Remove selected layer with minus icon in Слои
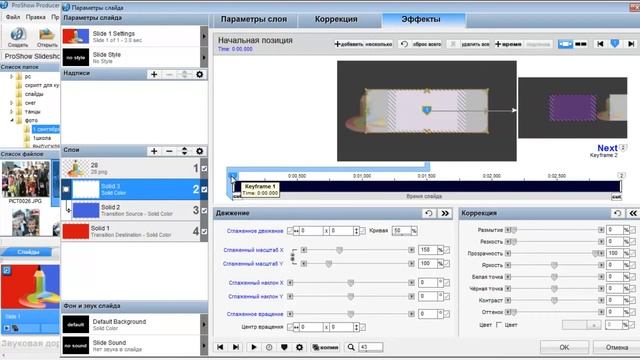This screenshot has height=360, width=640. [169, 151]
